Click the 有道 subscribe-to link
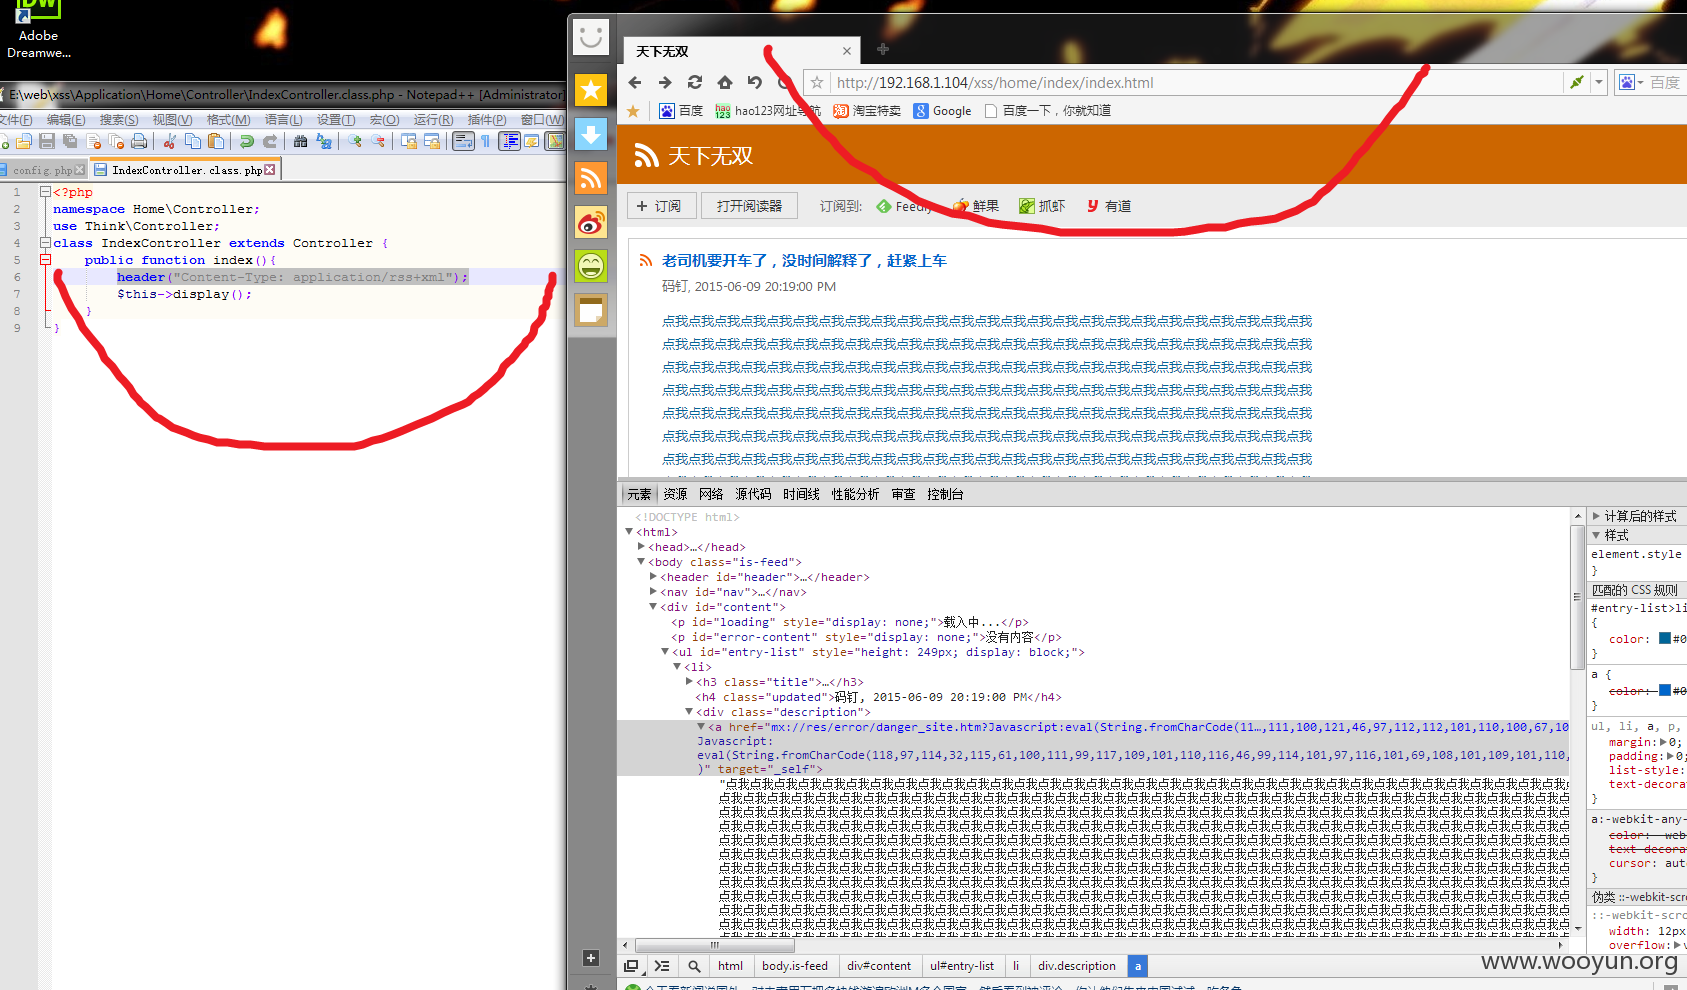Screen dimensions: 1687x990 [1109, 206]
